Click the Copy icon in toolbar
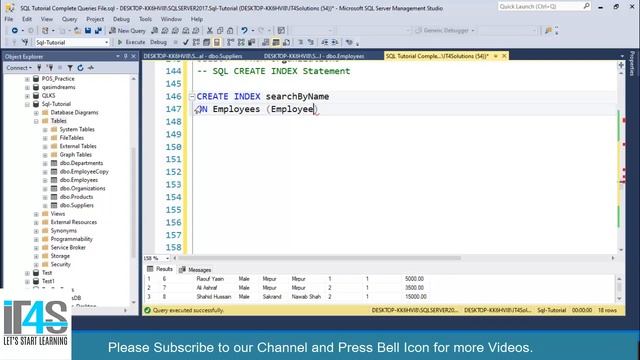Screen dimensions: 640x360 [220, 31]
